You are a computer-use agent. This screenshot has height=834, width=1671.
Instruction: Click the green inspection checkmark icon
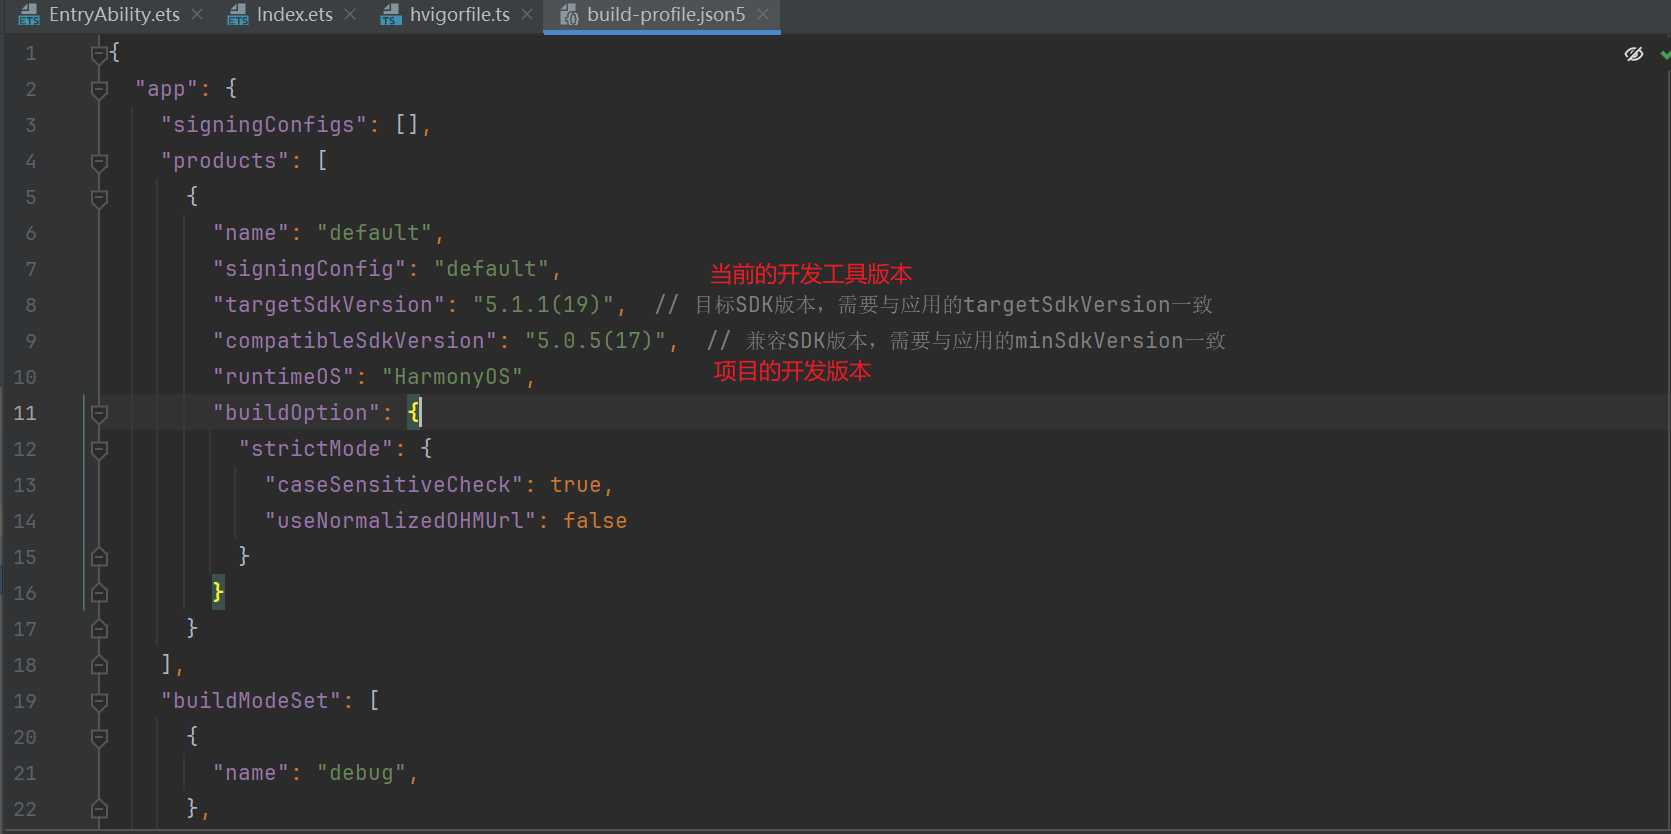coord(1665,54)
